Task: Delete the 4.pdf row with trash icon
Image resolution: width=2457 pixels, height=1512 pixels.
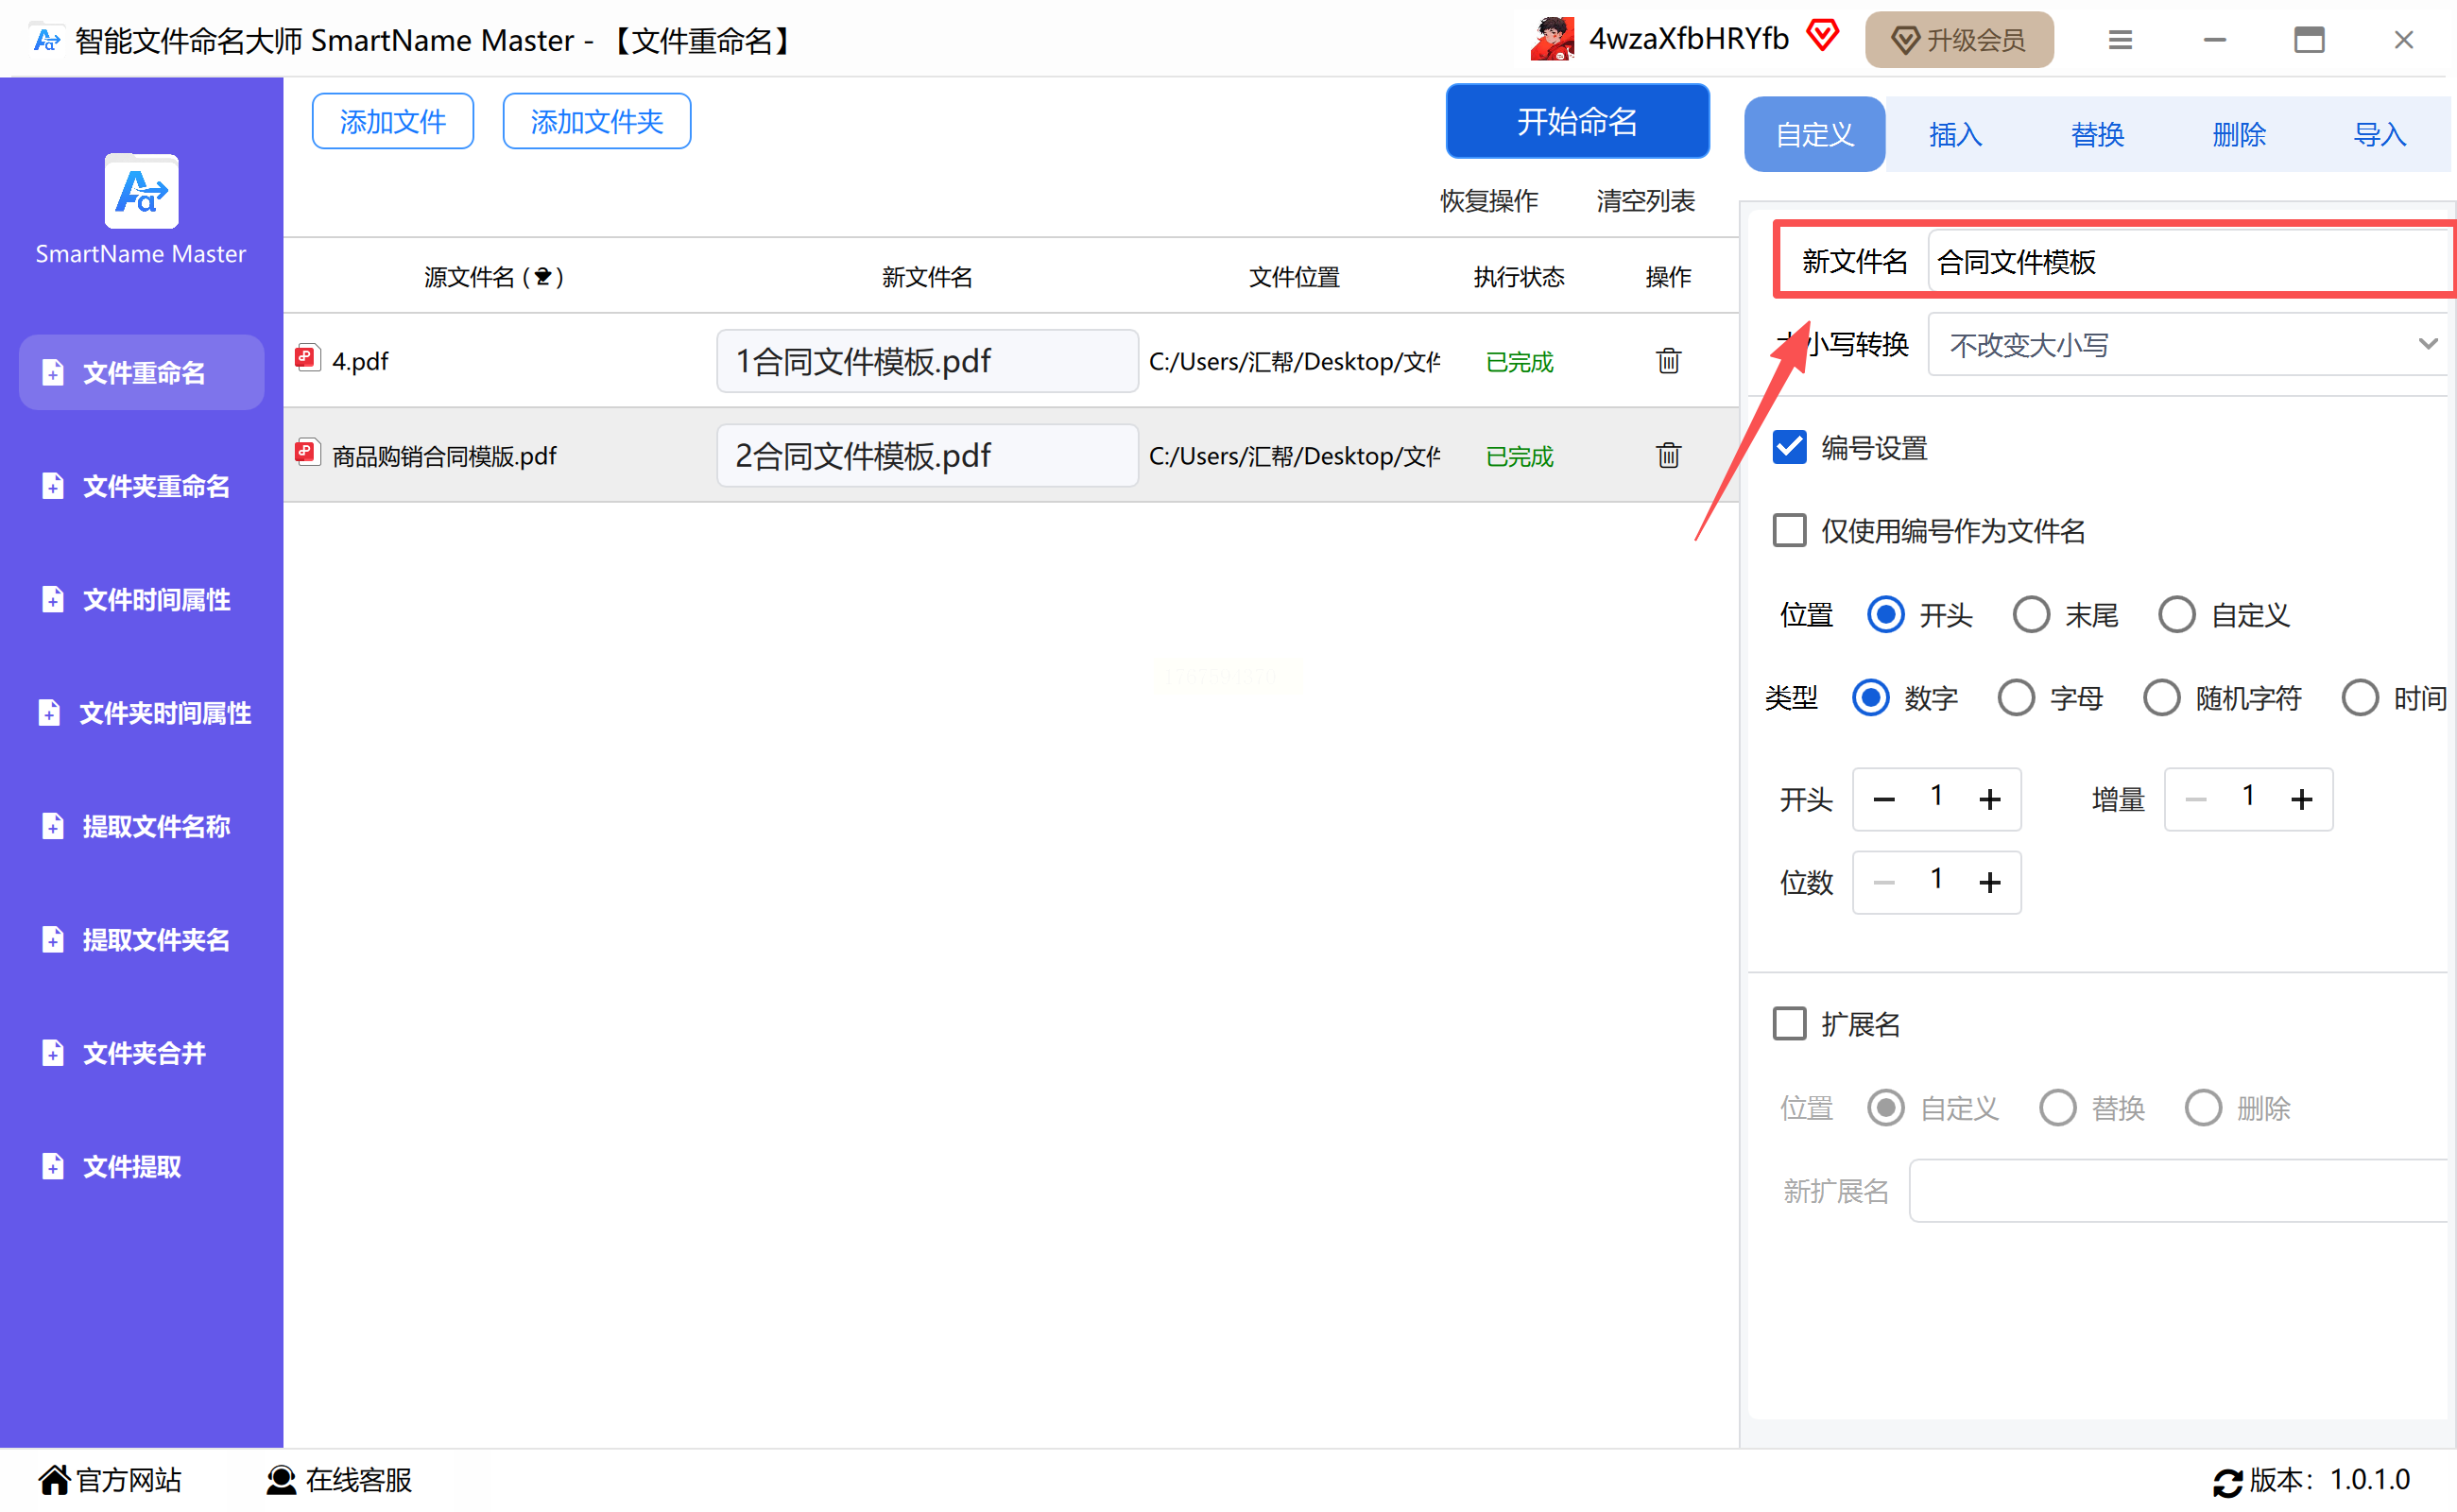Action: click(1667, 361)
